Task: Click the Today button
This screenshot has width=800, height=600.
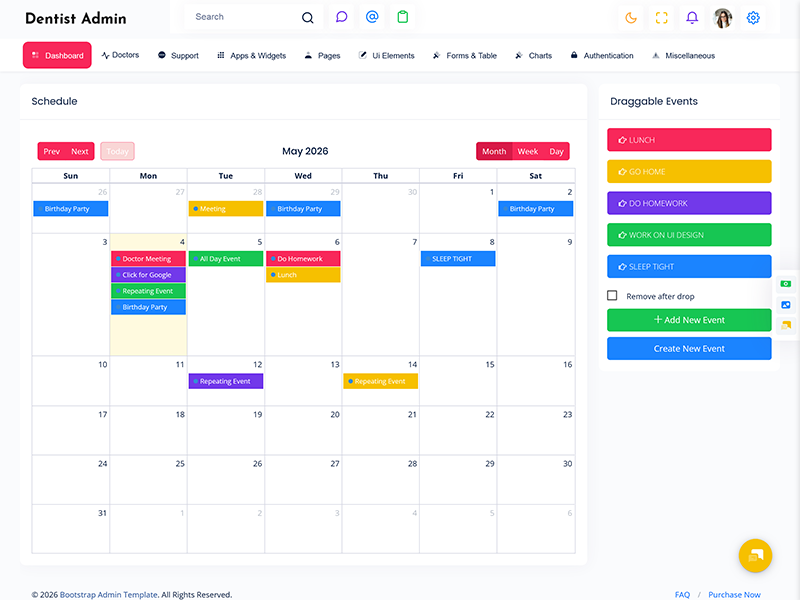Action: pyautogui.click(x=117, y=151)
